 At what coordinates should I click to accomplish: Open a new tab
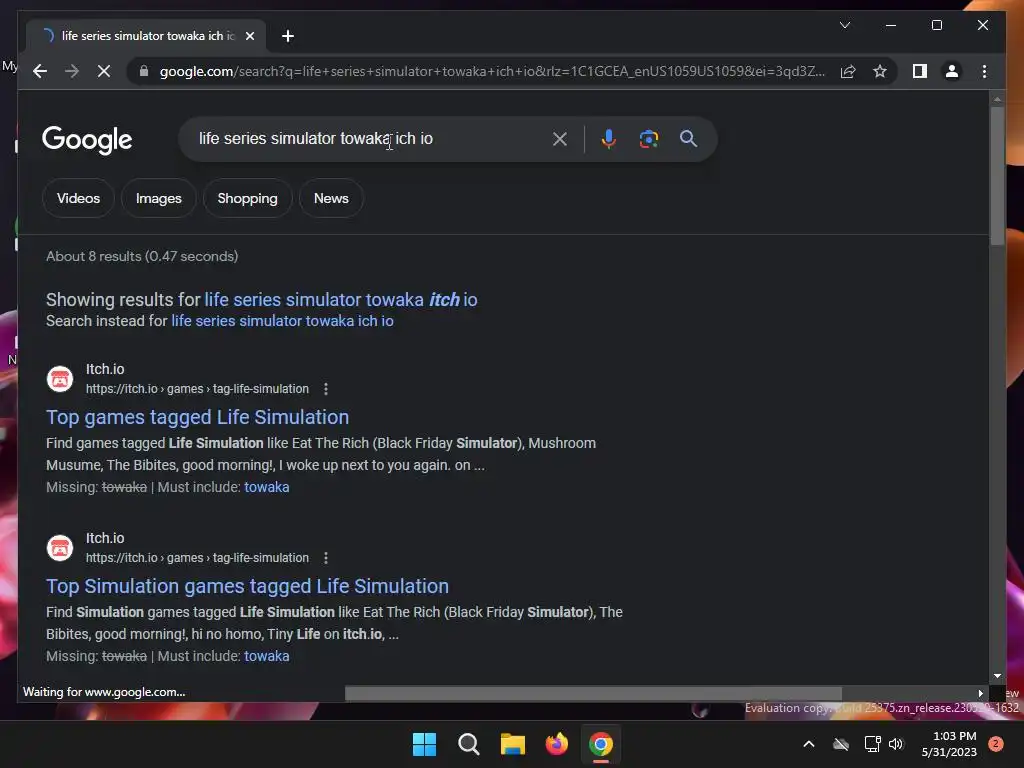click(x=287, y=36)
